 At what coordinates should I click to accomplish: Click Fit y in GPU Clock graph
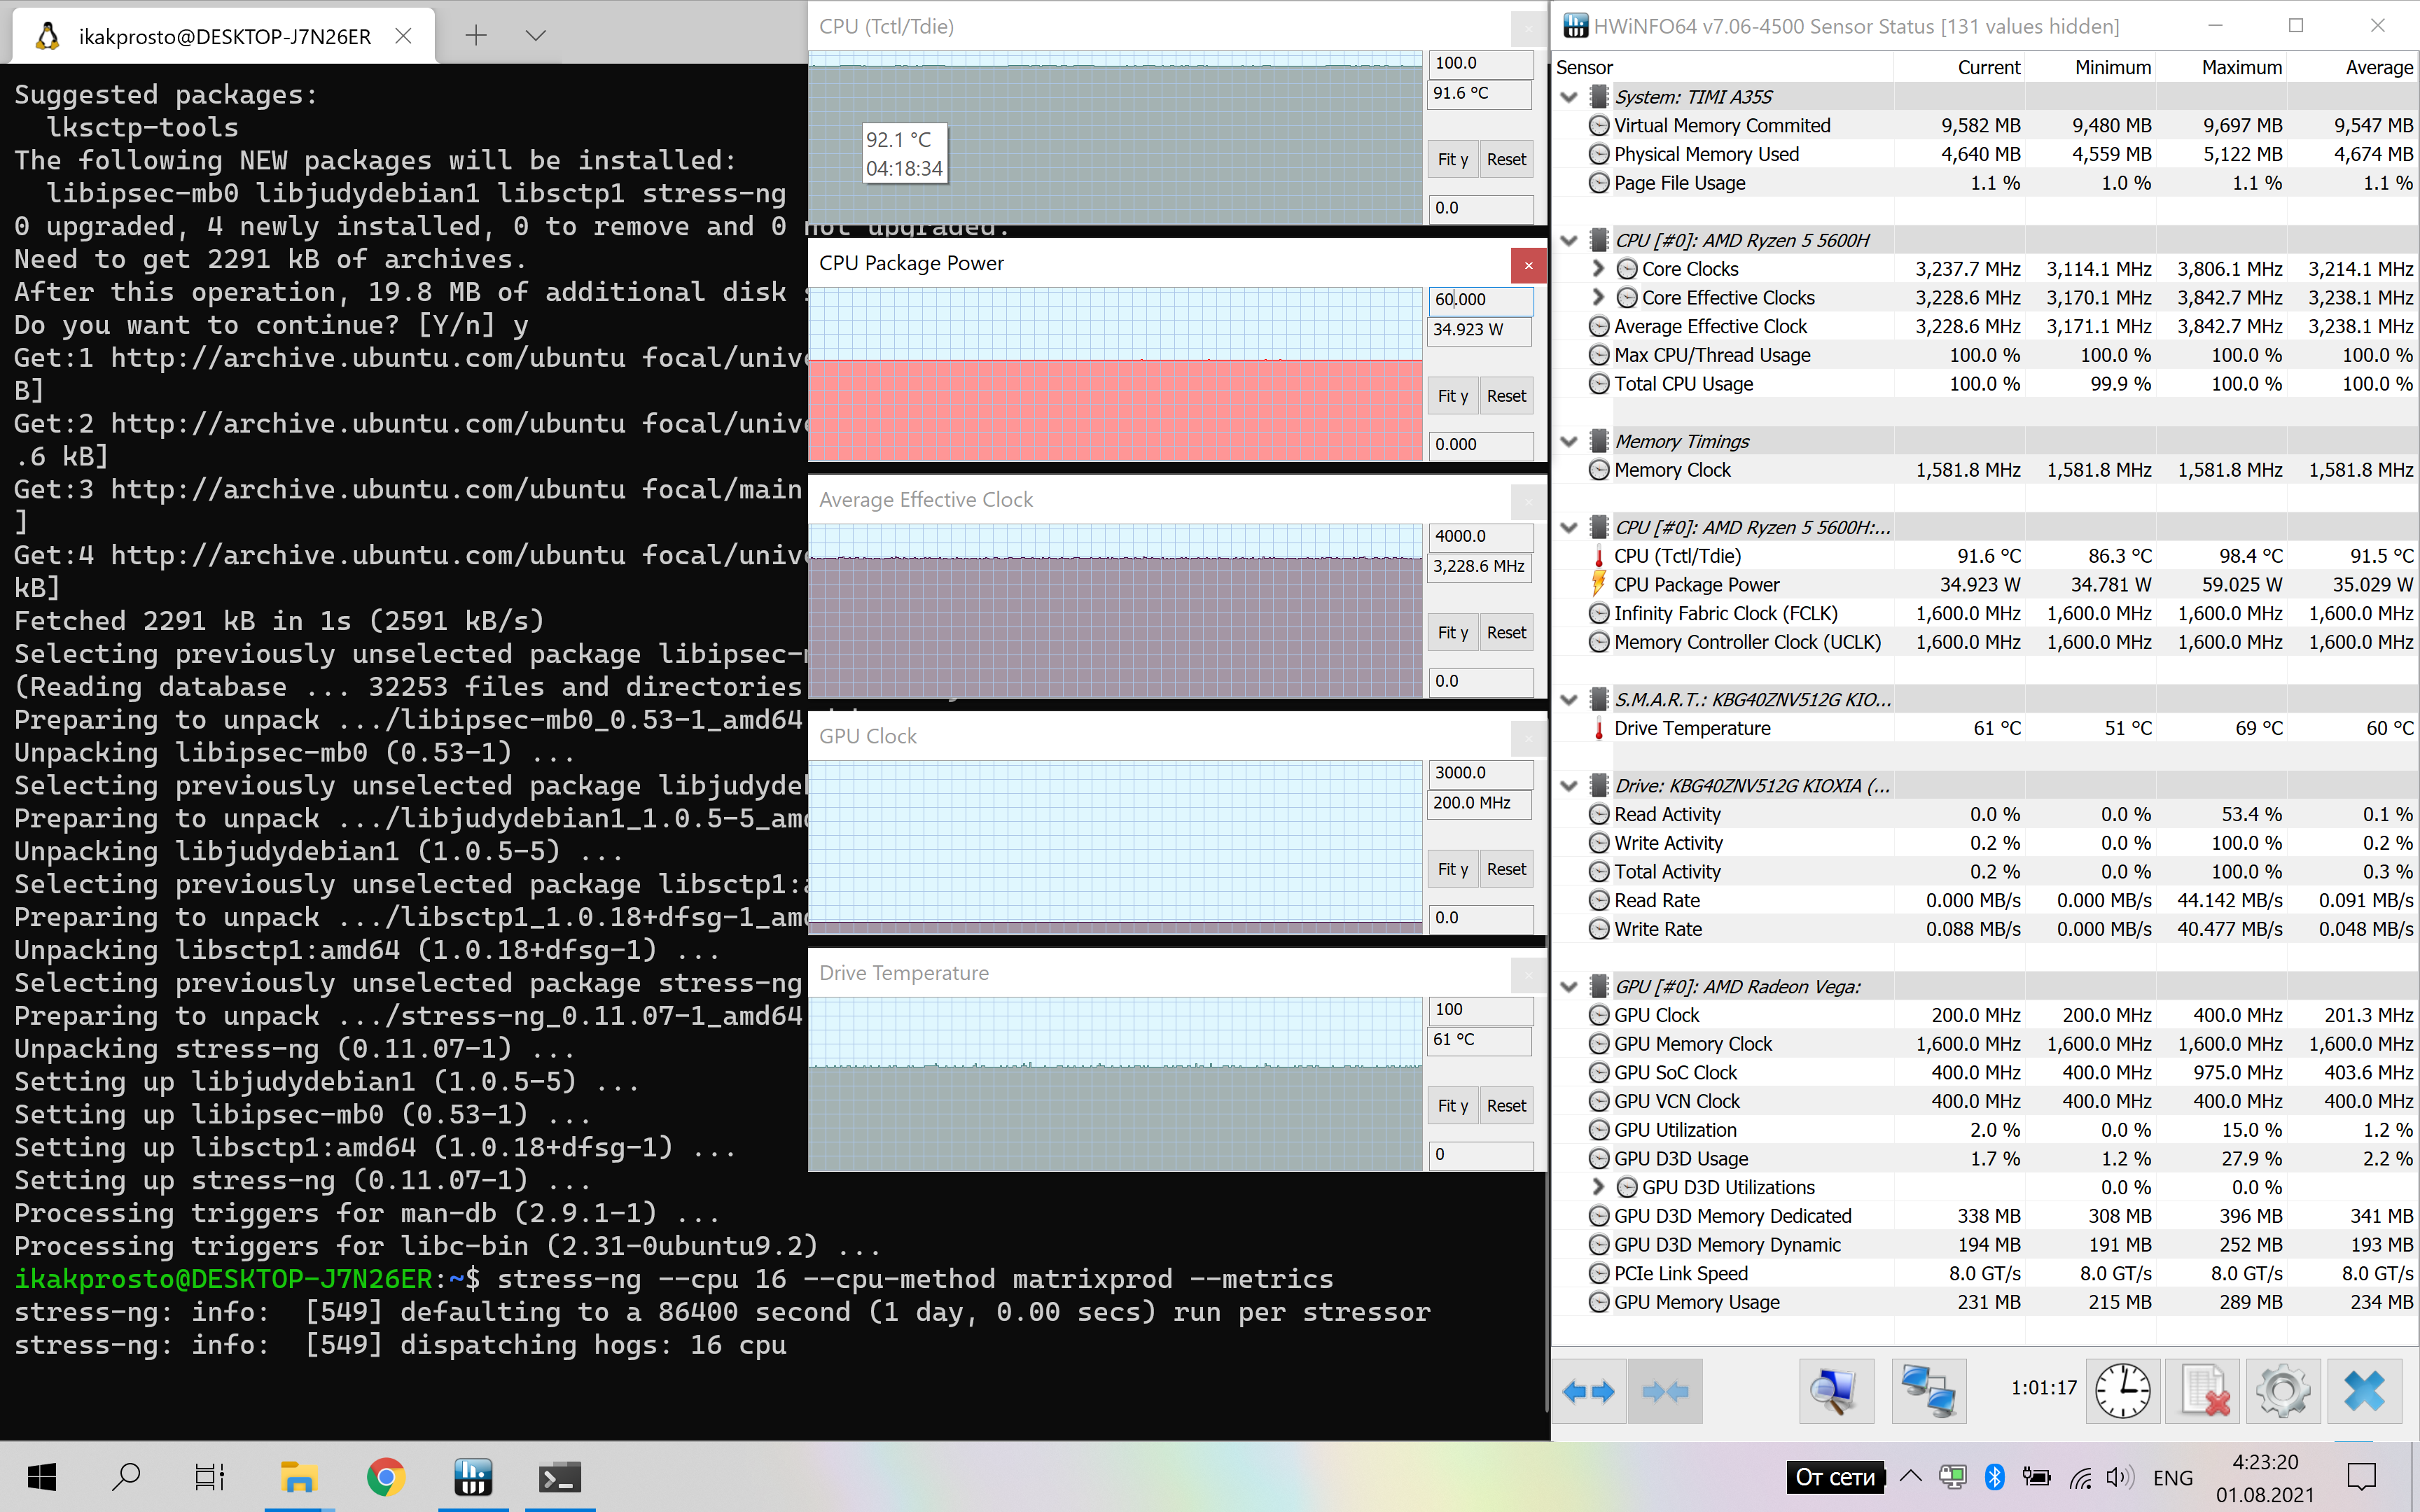tap(1452, 869)
